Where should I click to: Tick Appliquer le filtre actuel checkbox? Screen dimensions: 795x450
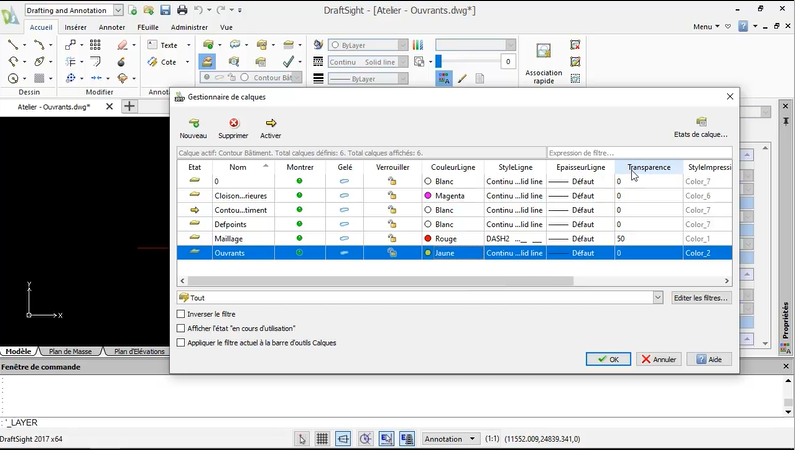pyautogui.click(x=181, y=342)
